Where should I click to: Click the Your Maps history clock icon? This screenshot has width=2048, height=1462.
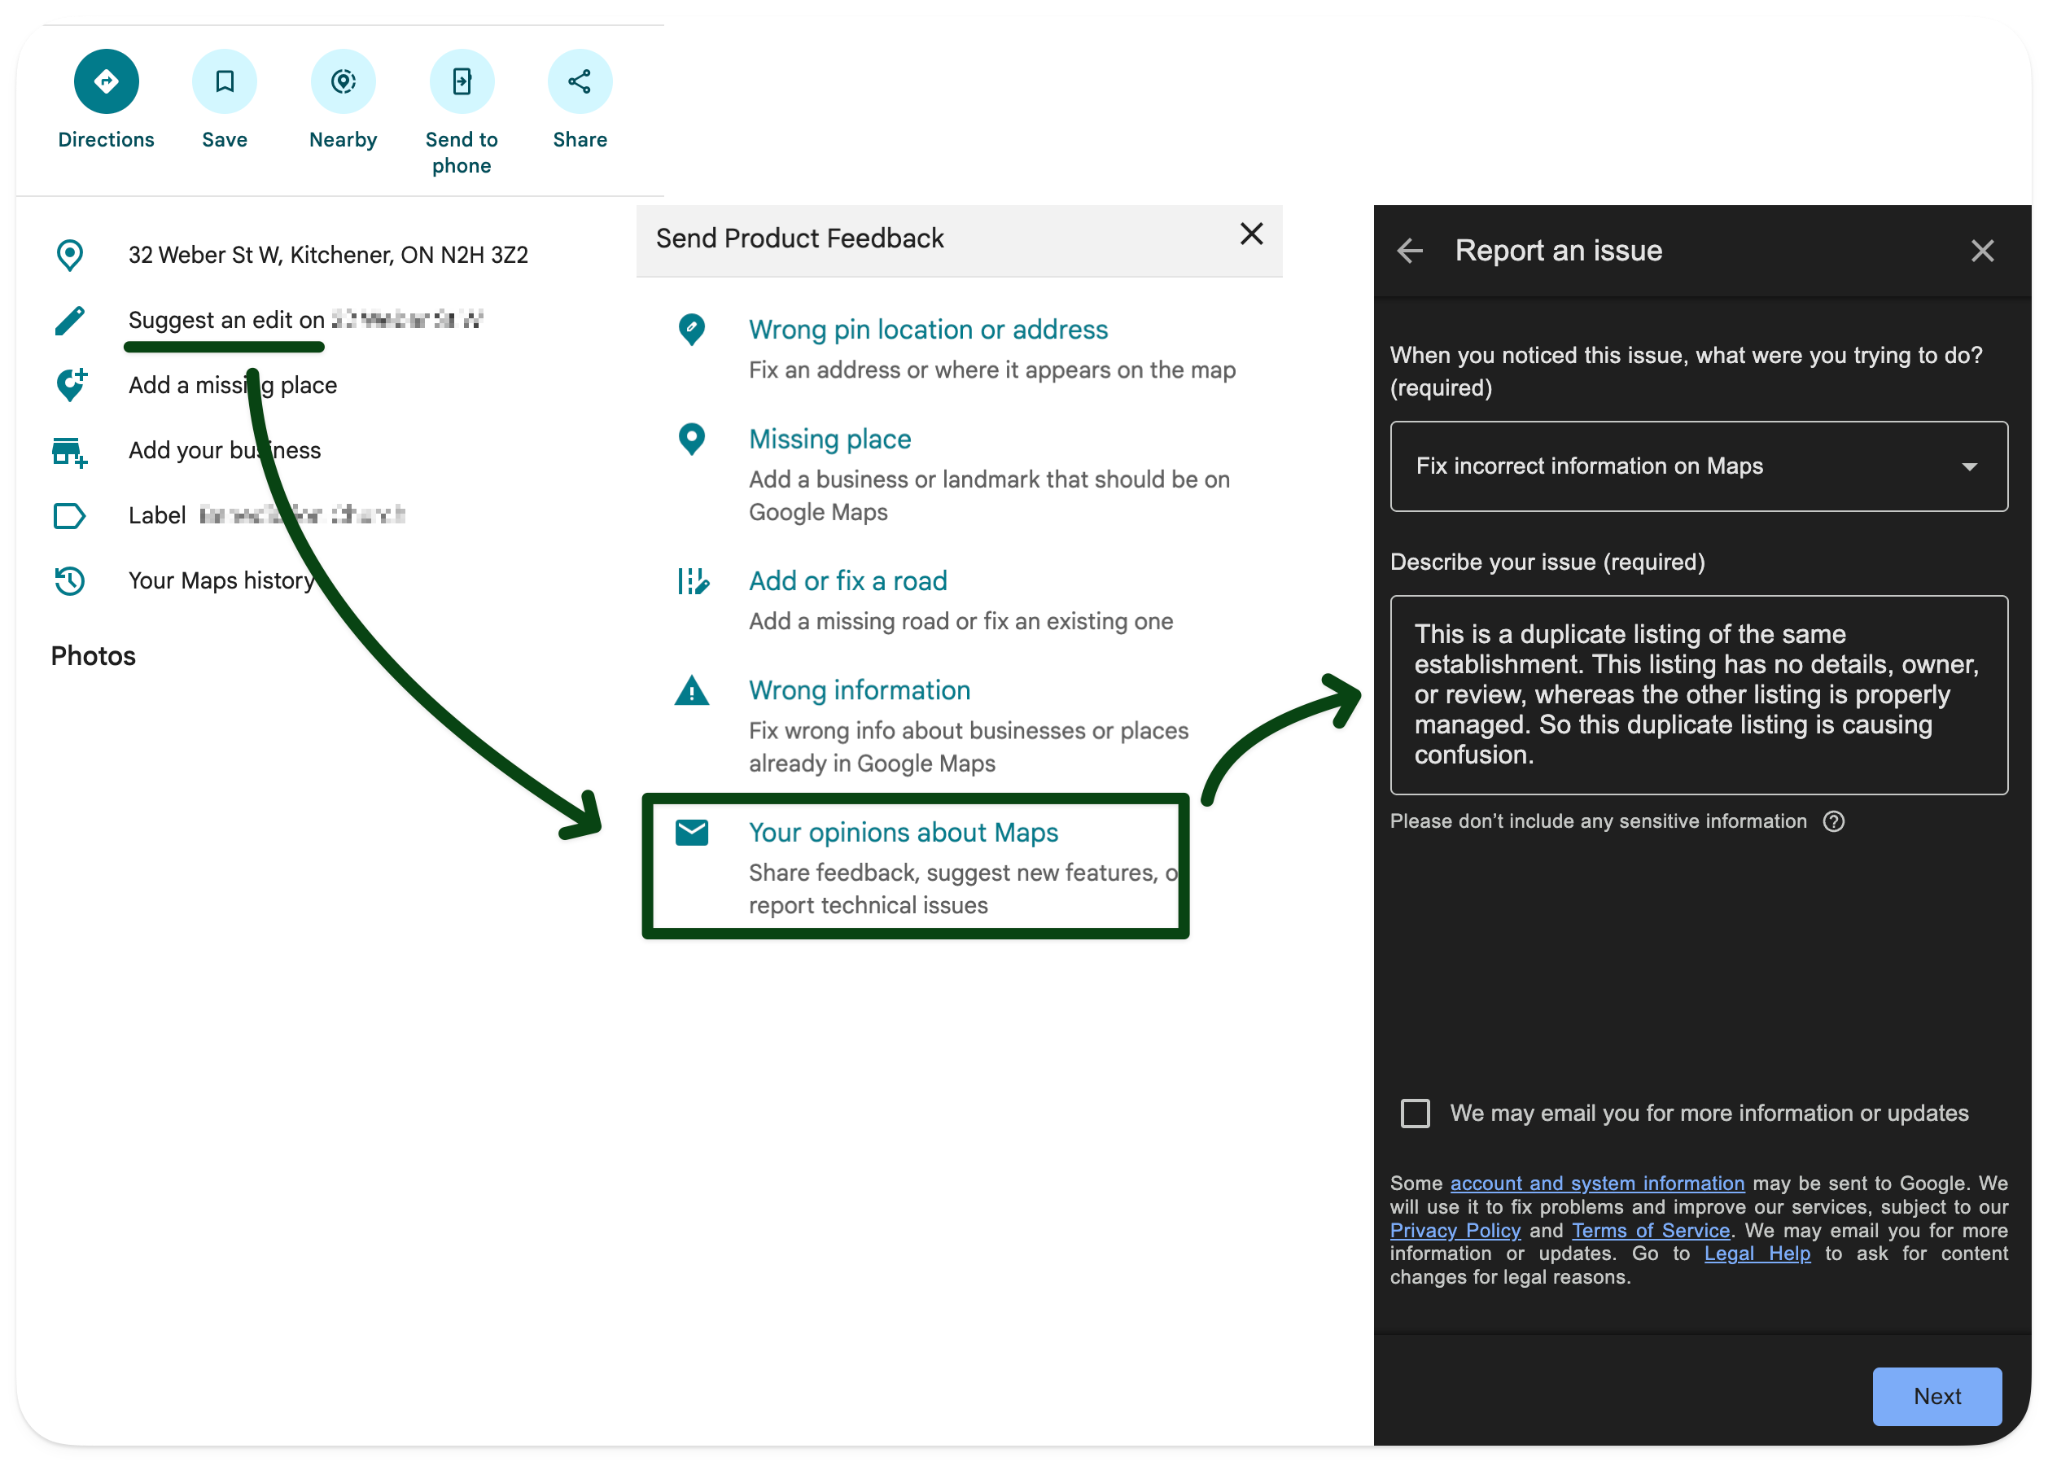(x=70, y=581)
